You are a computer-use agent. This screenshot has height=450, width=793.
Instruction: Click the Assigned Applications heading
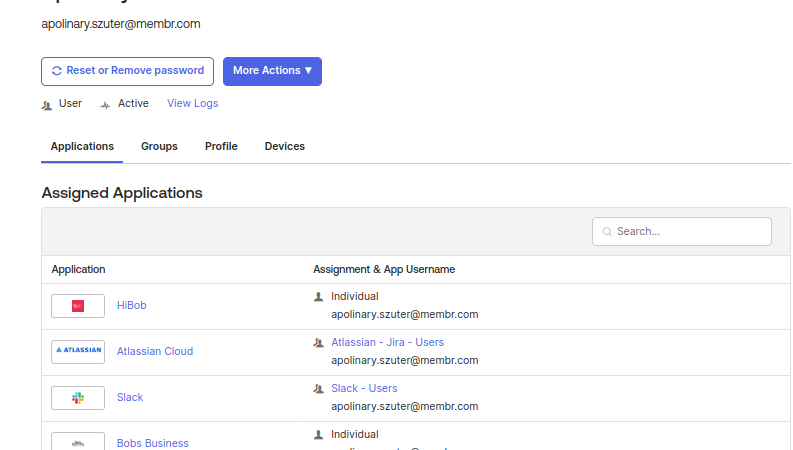pyautogui.click(x=122, y=193)
